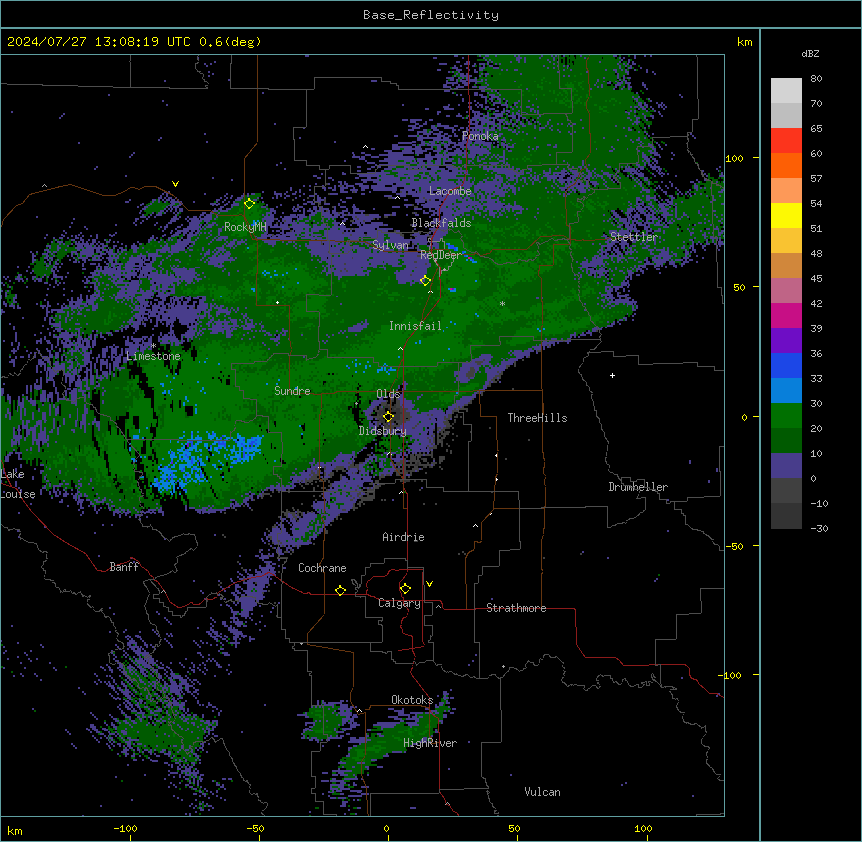Select the Drumheller label
Screen dimensions: 862x842
pyautogui.click(x=638, y=487)
